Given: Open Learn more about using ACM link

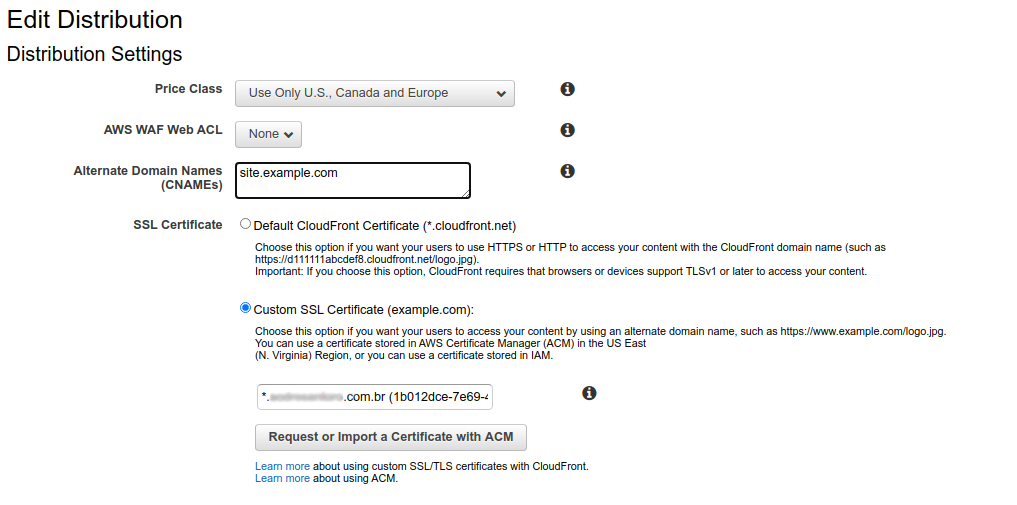Looking at the screenshot, I should (282, 478).
